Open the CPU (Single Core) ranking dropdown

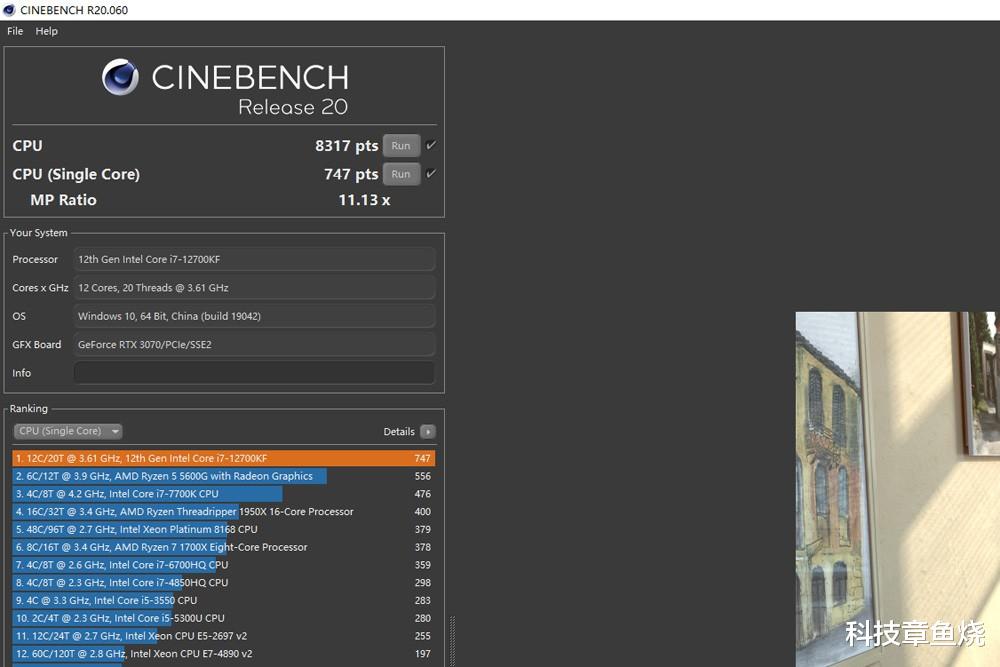point(68,431)
